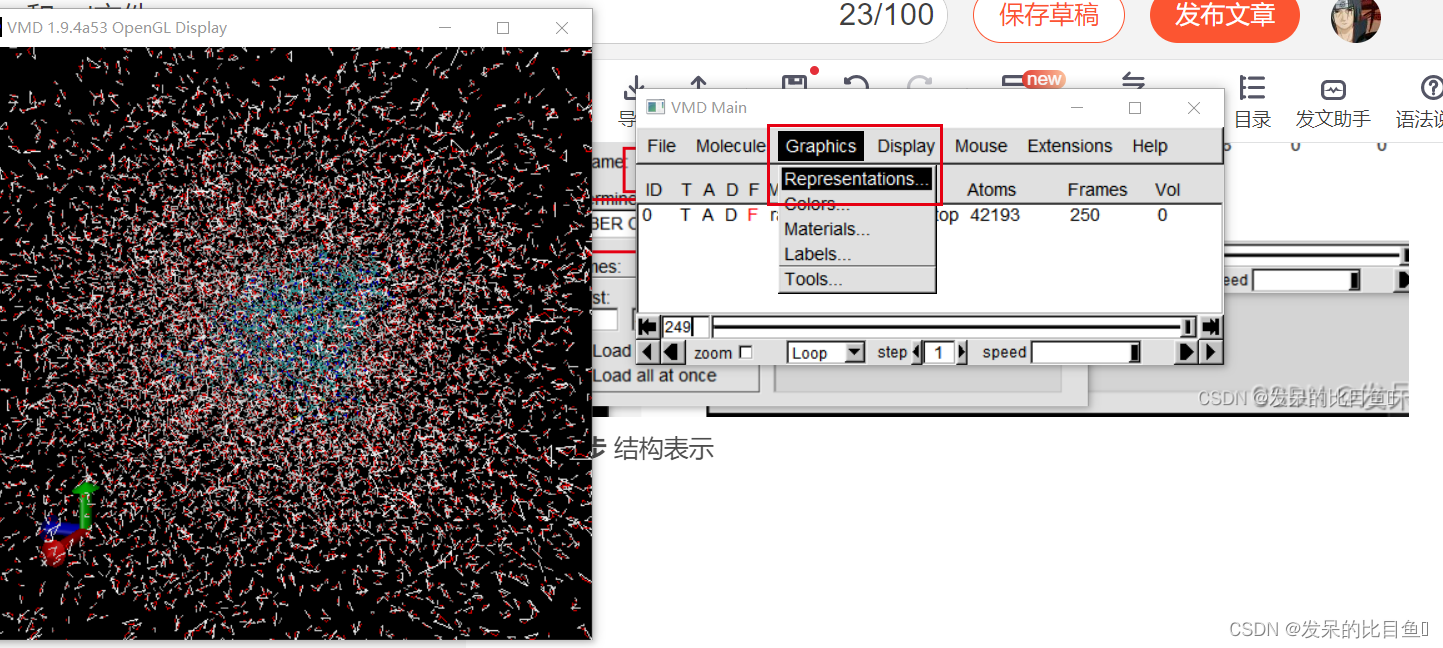This screenshot has width=1443, height=648.
Task: Close the highlighted Graphics menu
Action: pyautogui.click(x=821, y=146)
